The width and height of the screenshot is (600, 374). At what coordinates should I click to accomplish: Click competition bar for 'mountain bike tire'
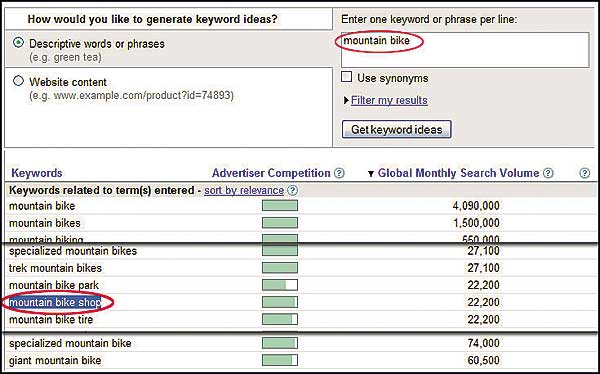[x=280, y=319]
